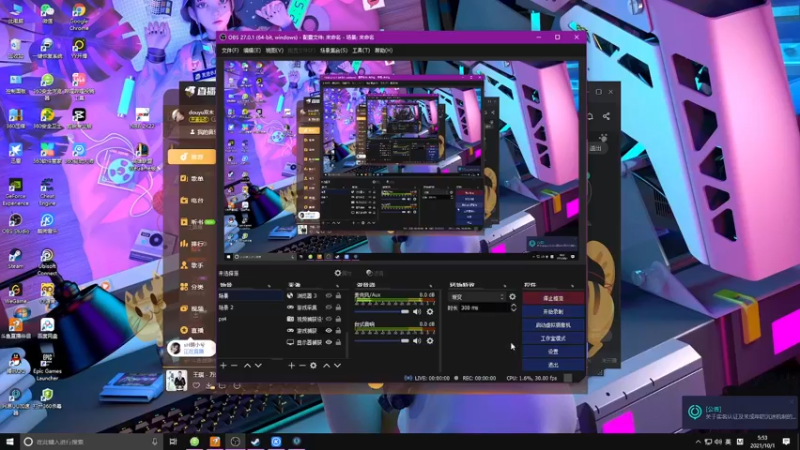Adjust transition duration stepper arrows
Viewport: 800px width, 450px height.
click(513, 308)
